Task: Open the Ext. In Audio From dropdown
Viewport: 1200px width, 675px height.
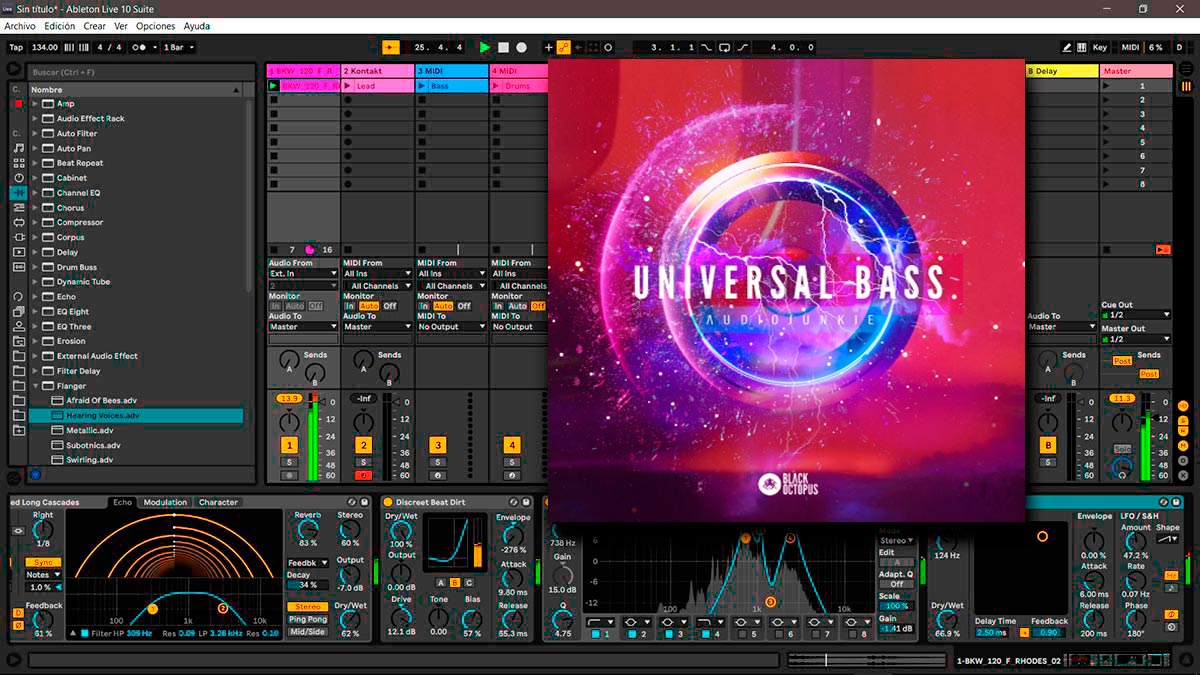Action: (x=303, y=273)
